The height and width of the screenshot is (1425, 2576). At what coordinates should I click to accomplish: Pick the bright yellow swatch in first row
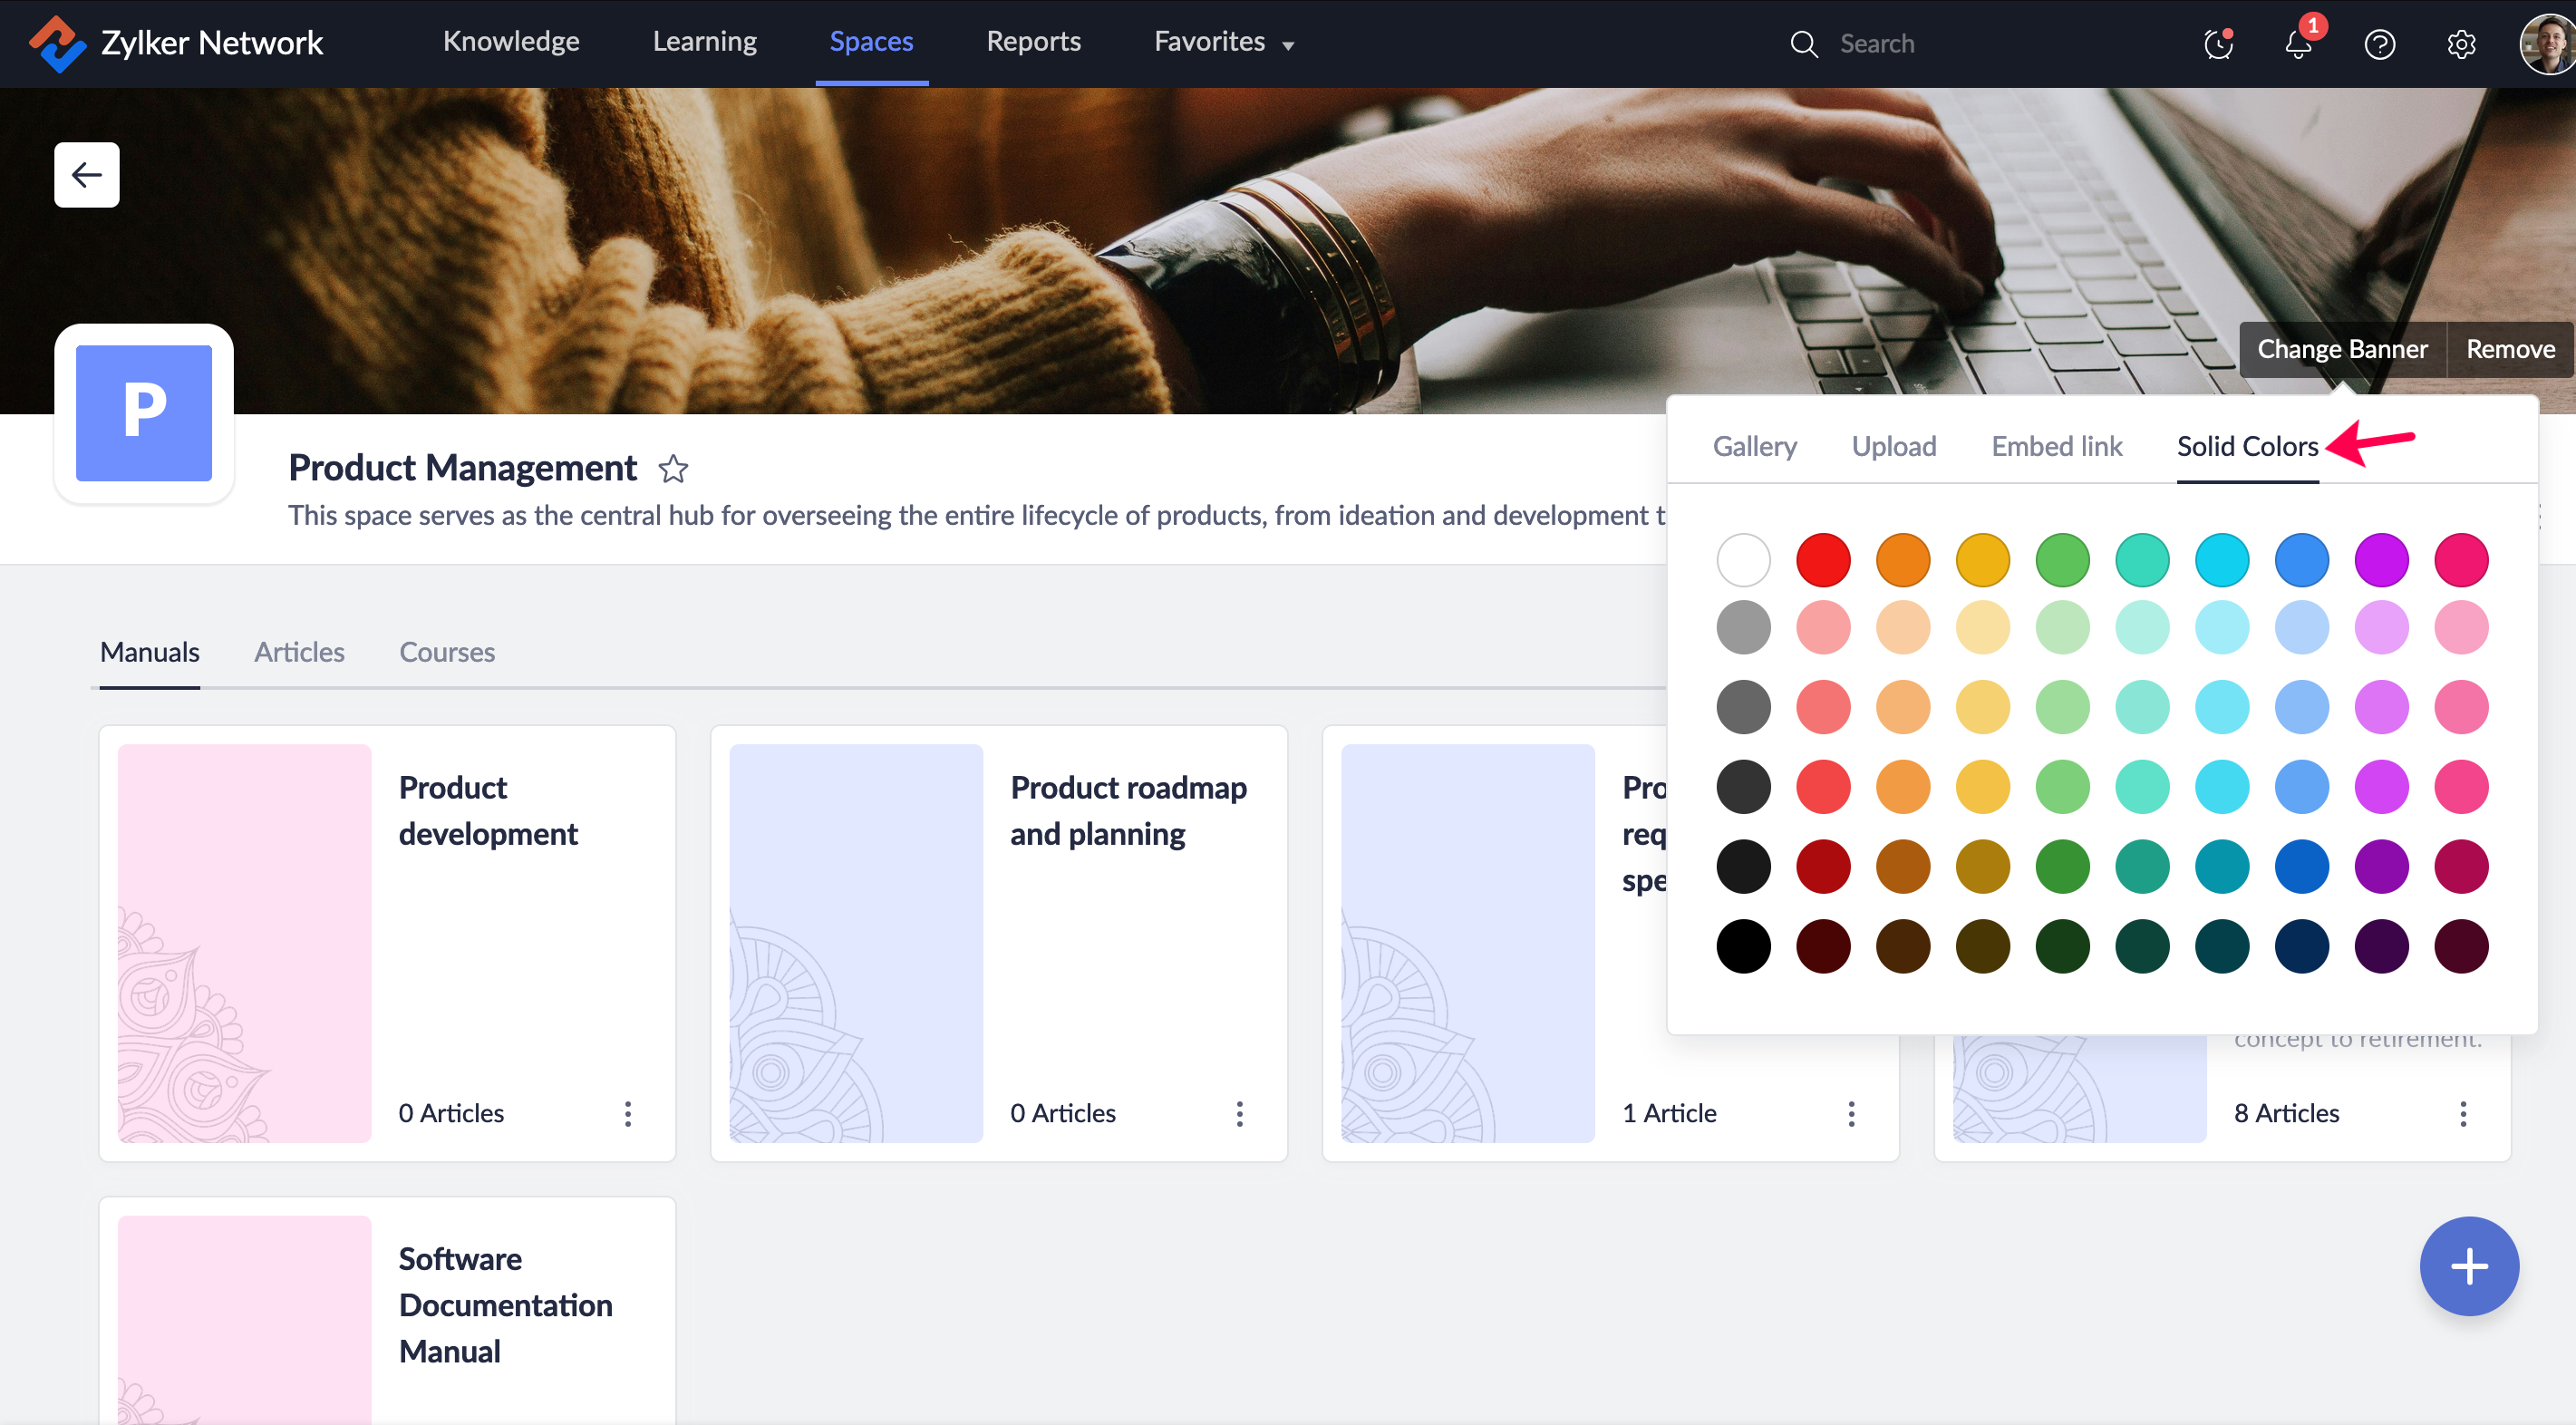tap(1982, 560)
